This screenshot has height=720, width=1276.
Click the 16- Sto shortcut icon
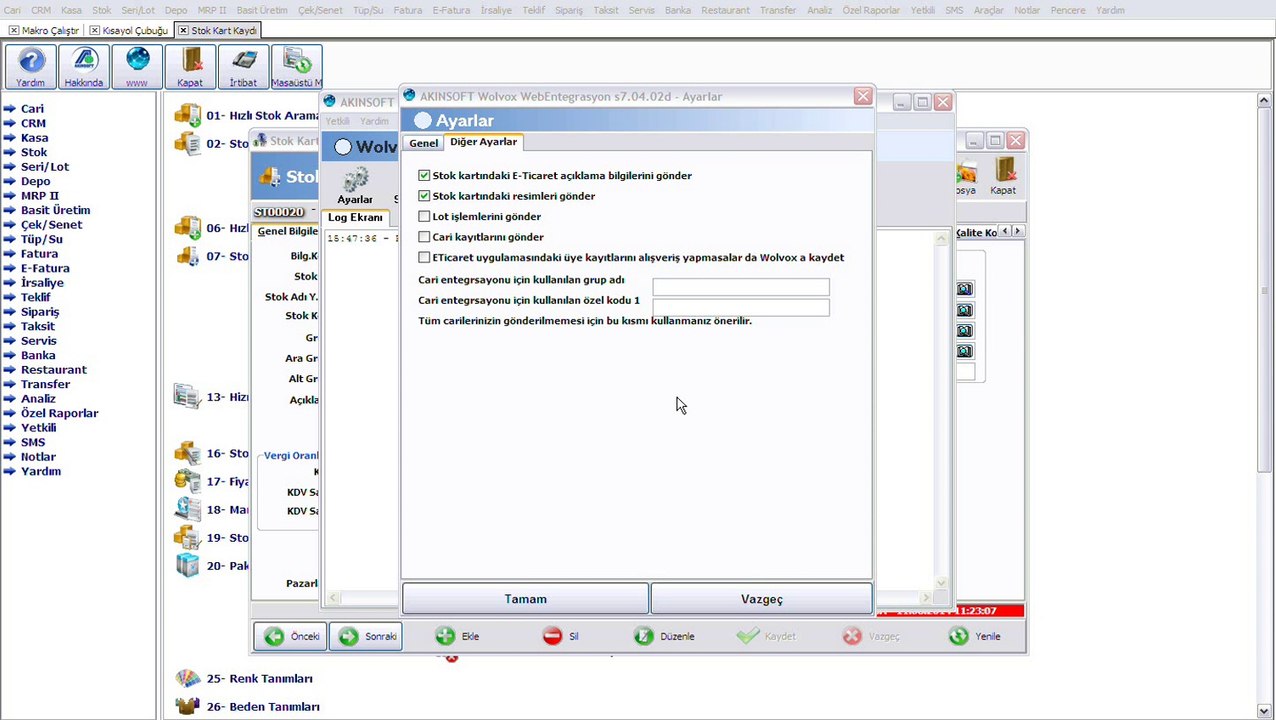(188, 453)
